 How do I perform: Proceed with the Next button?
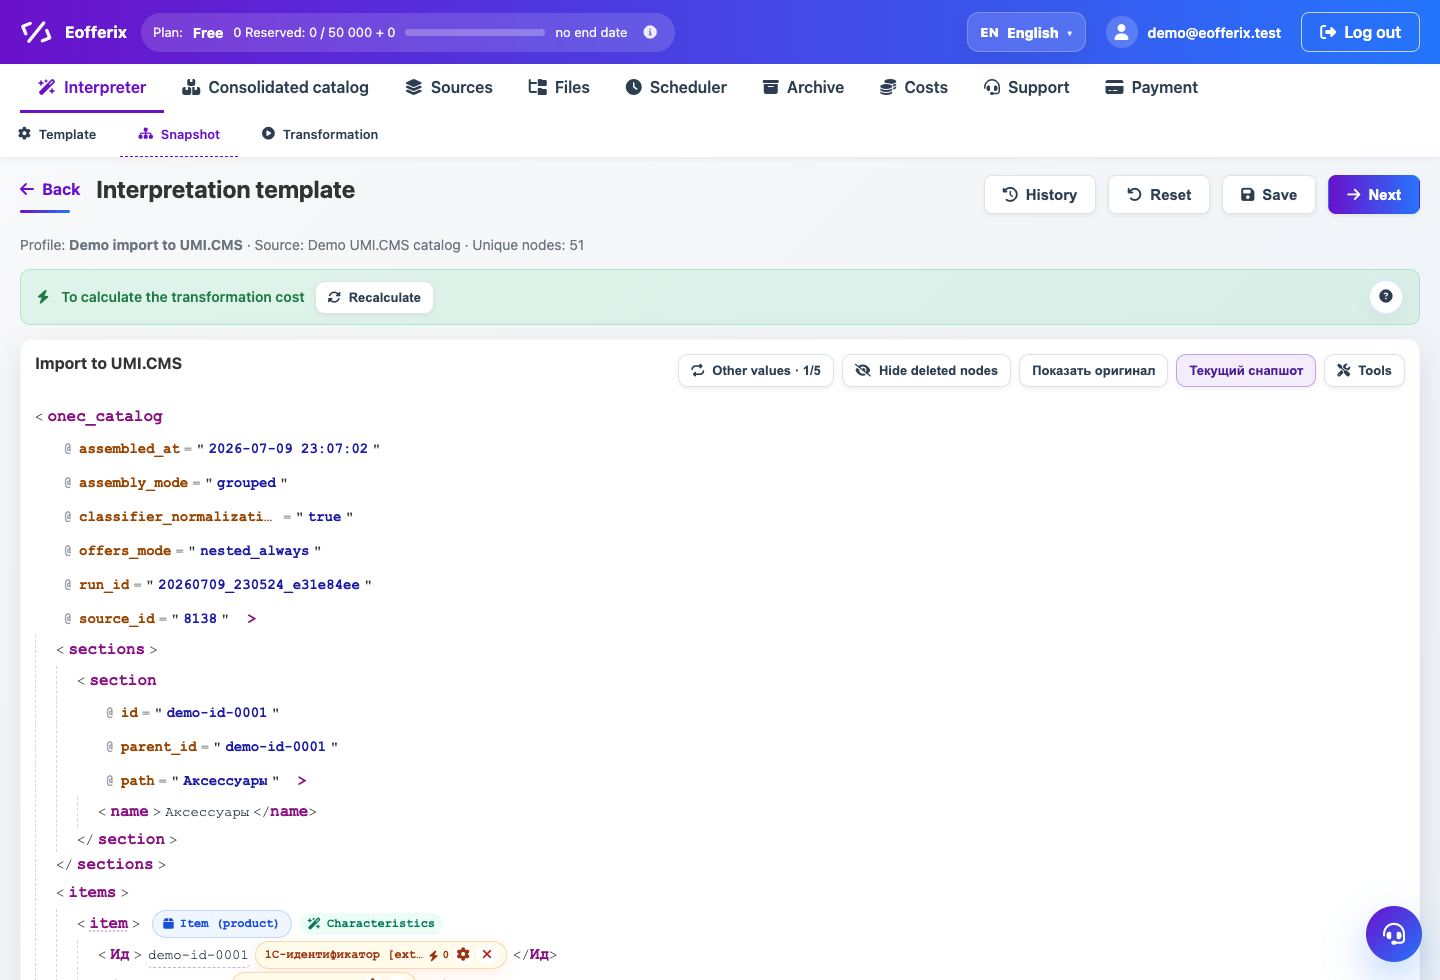coord(1374,195)
